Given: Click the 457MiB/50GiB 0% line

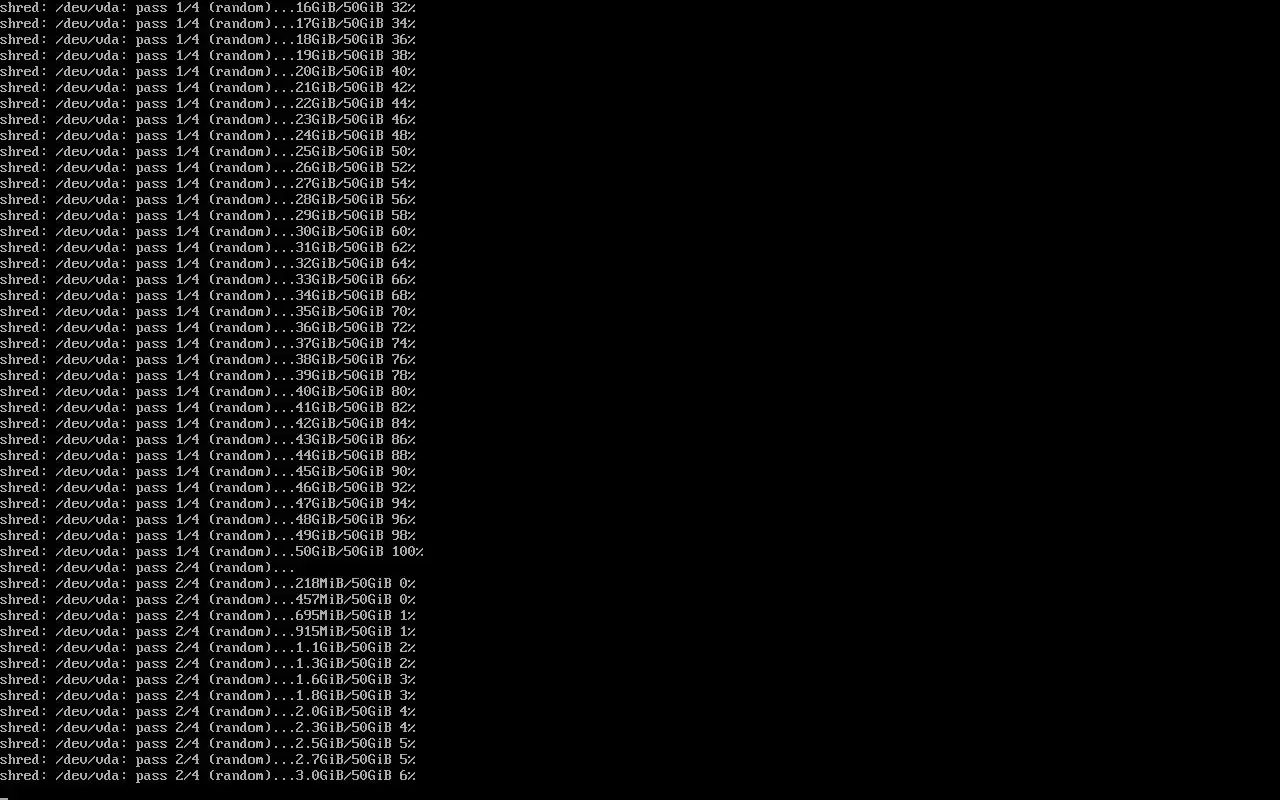Looking at the screenshot, I should (208, 599).
